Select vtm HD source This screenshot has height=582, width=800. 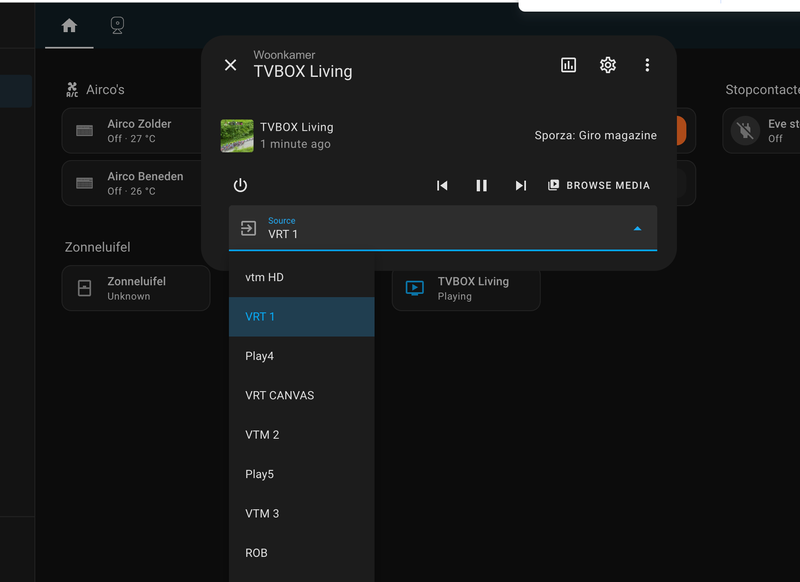pyautogui.click(x=302, y=277)
